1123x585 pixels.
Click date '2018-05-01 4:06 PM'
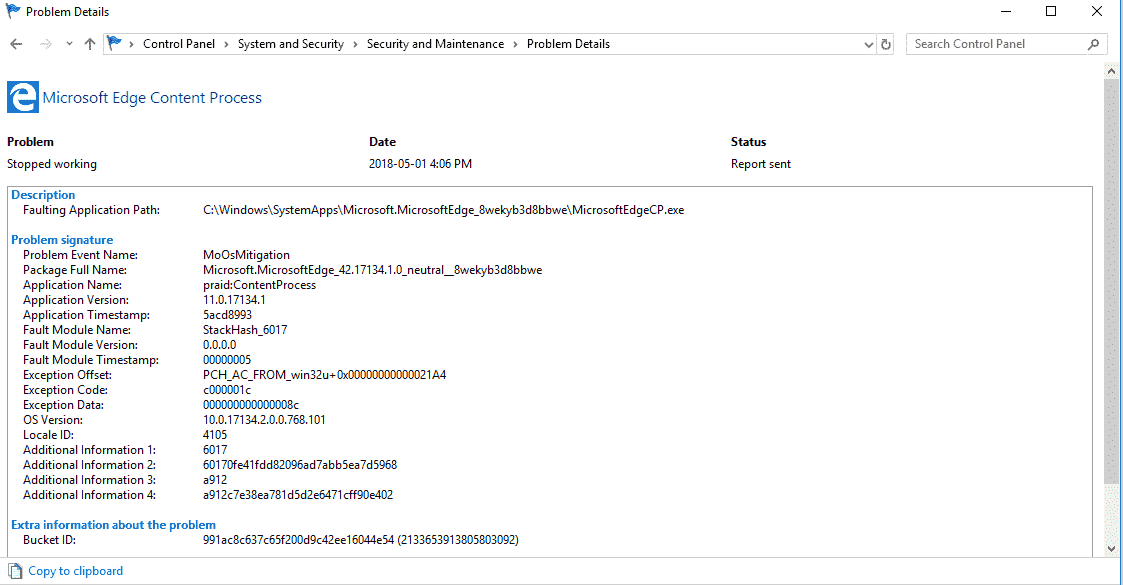(420, 164)
